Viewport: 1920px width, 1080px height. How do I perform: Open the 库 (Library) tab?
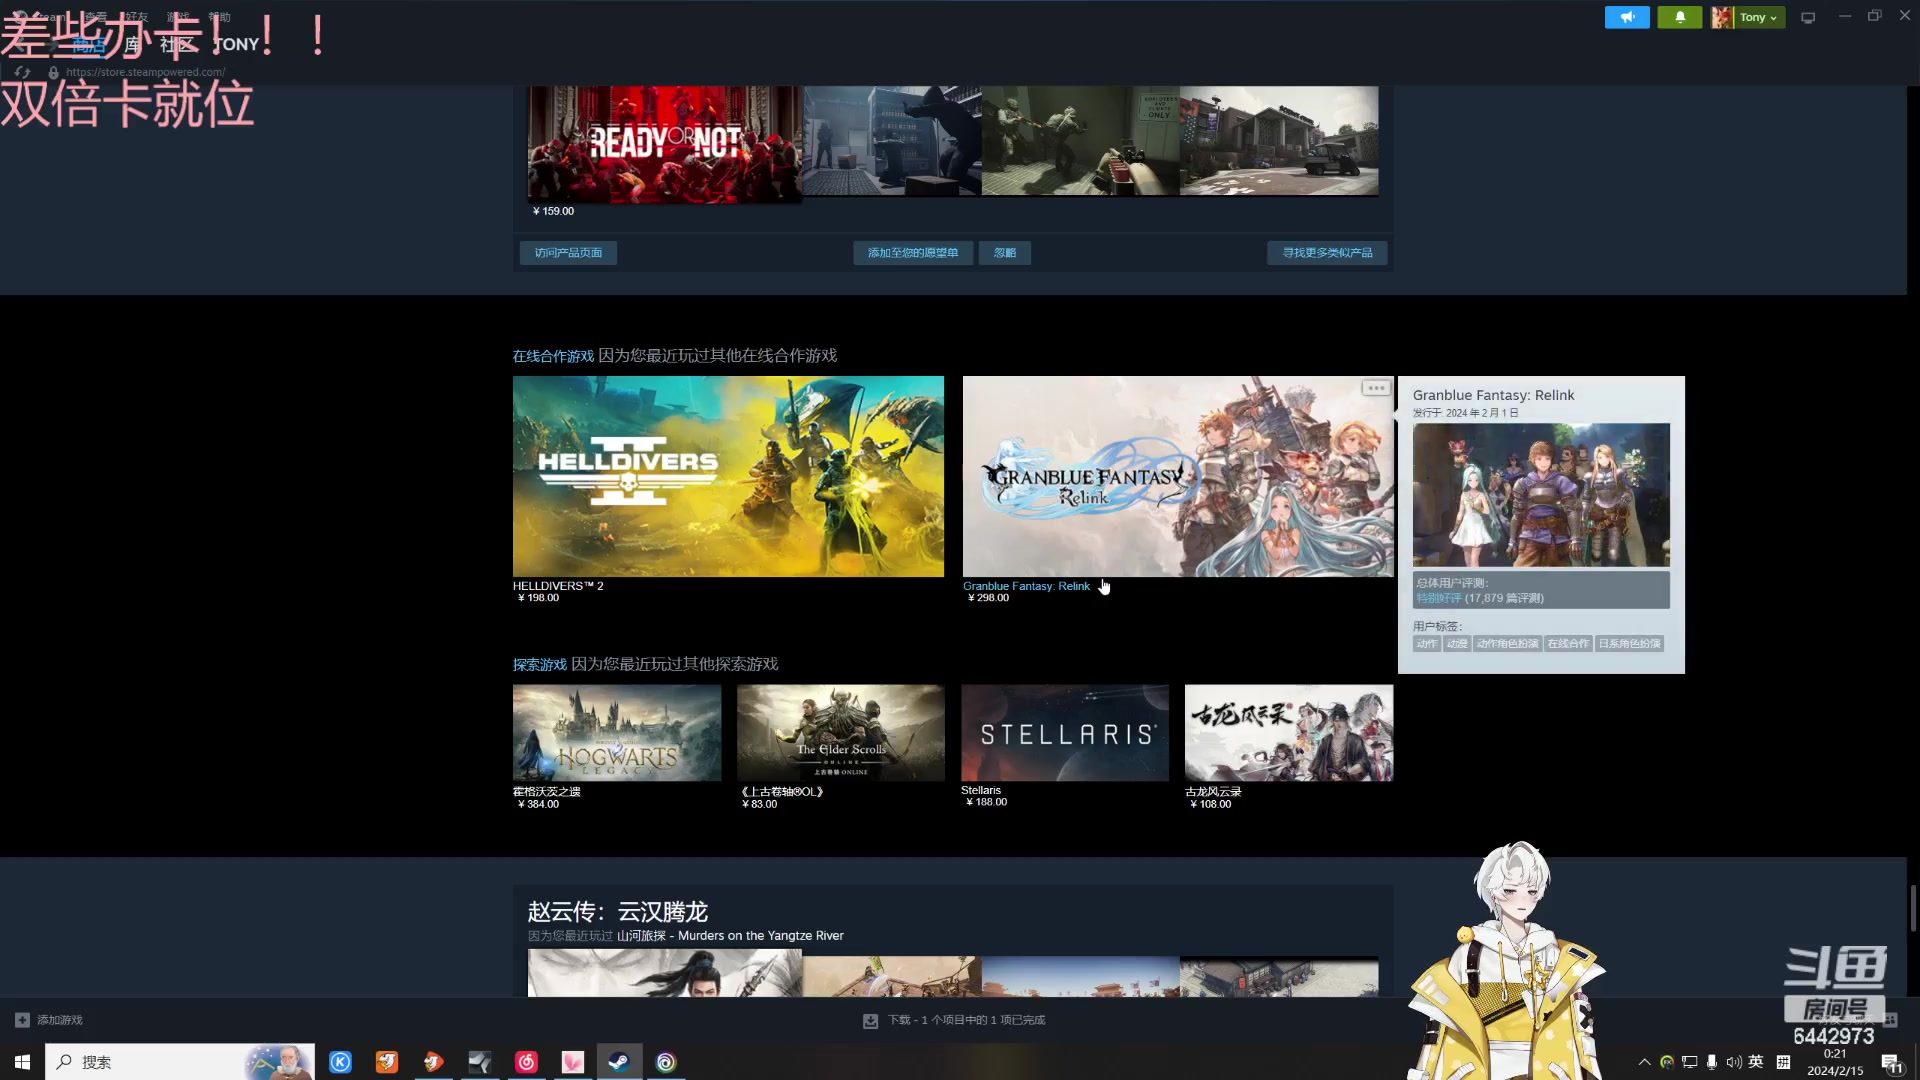(x=132, y=44)
